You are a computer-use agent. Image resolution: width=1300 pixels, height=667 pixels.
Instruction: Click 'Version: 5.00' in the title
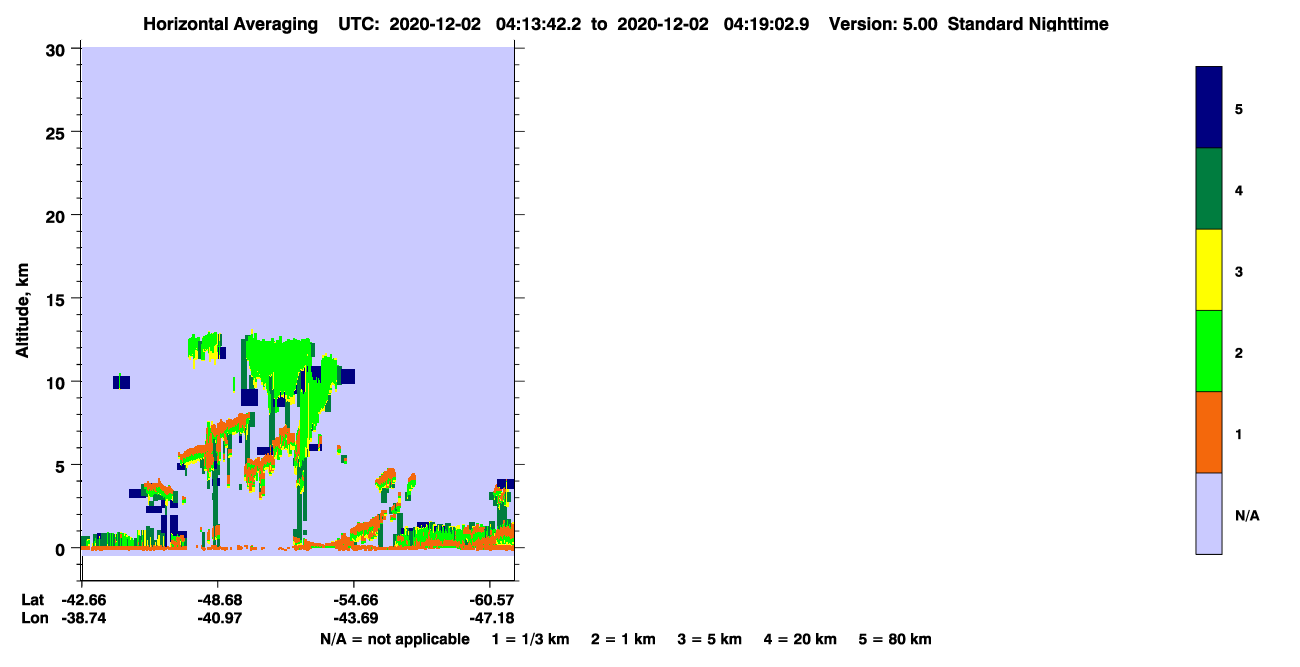tap(883, 24)
